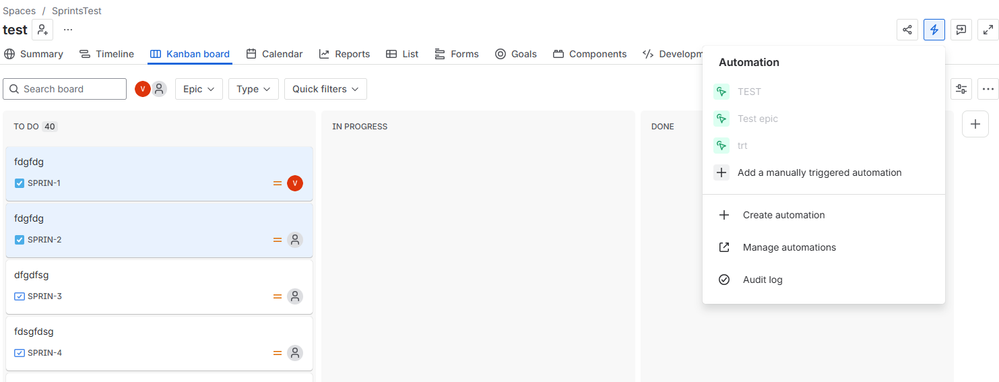Click the enter full screen arrows icon
This screenshot has width=999, height=382.
coord(988,30)
